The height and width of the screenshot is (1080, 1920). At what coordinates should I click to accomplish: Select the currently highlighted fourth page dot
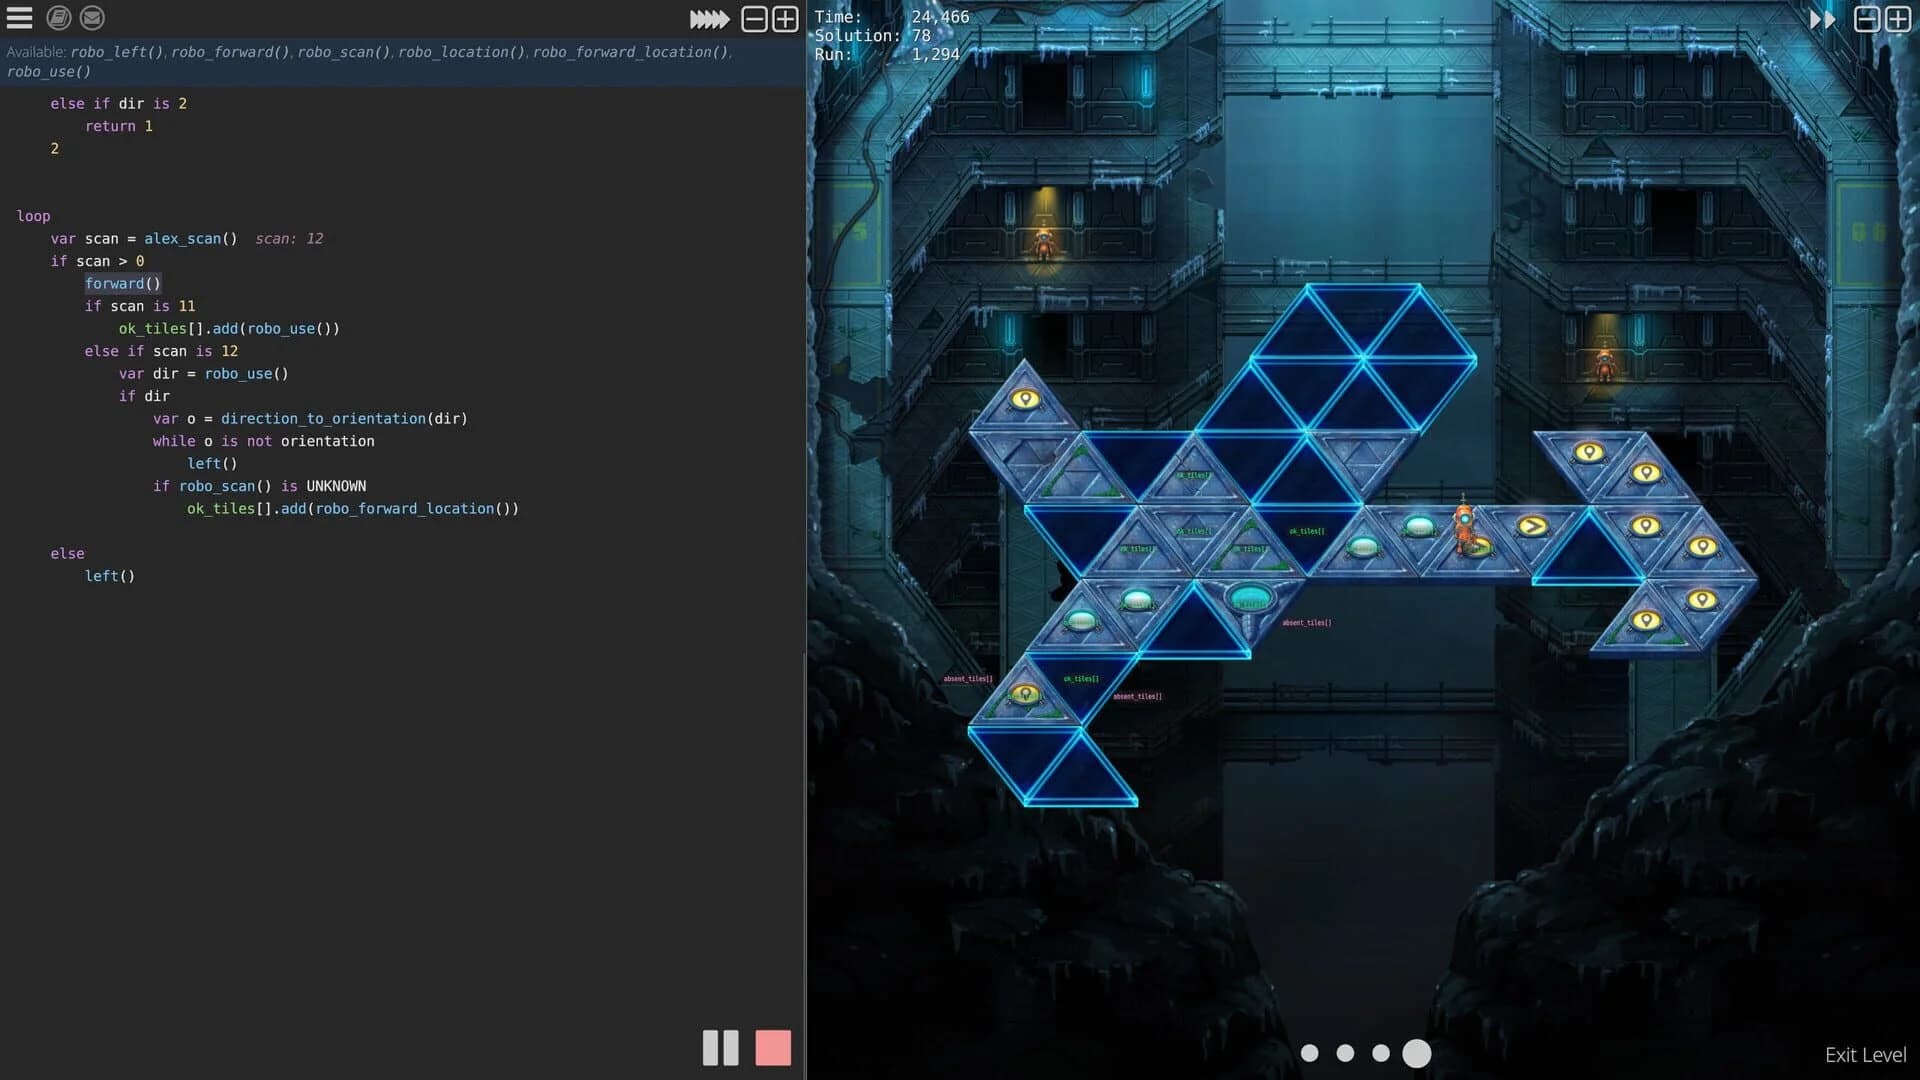click(x=1418, y=1053)
